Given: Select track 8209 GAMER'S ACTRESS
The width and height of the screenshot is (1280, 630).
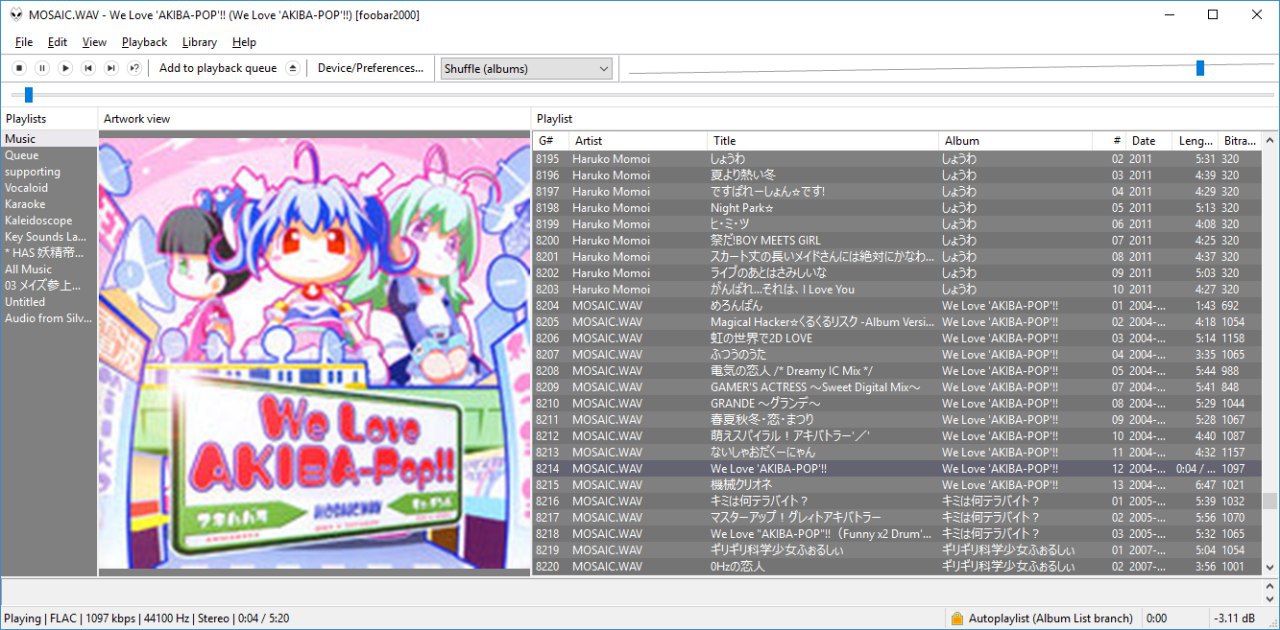Looking at the screenshot, I should click(x=897, y=387).
